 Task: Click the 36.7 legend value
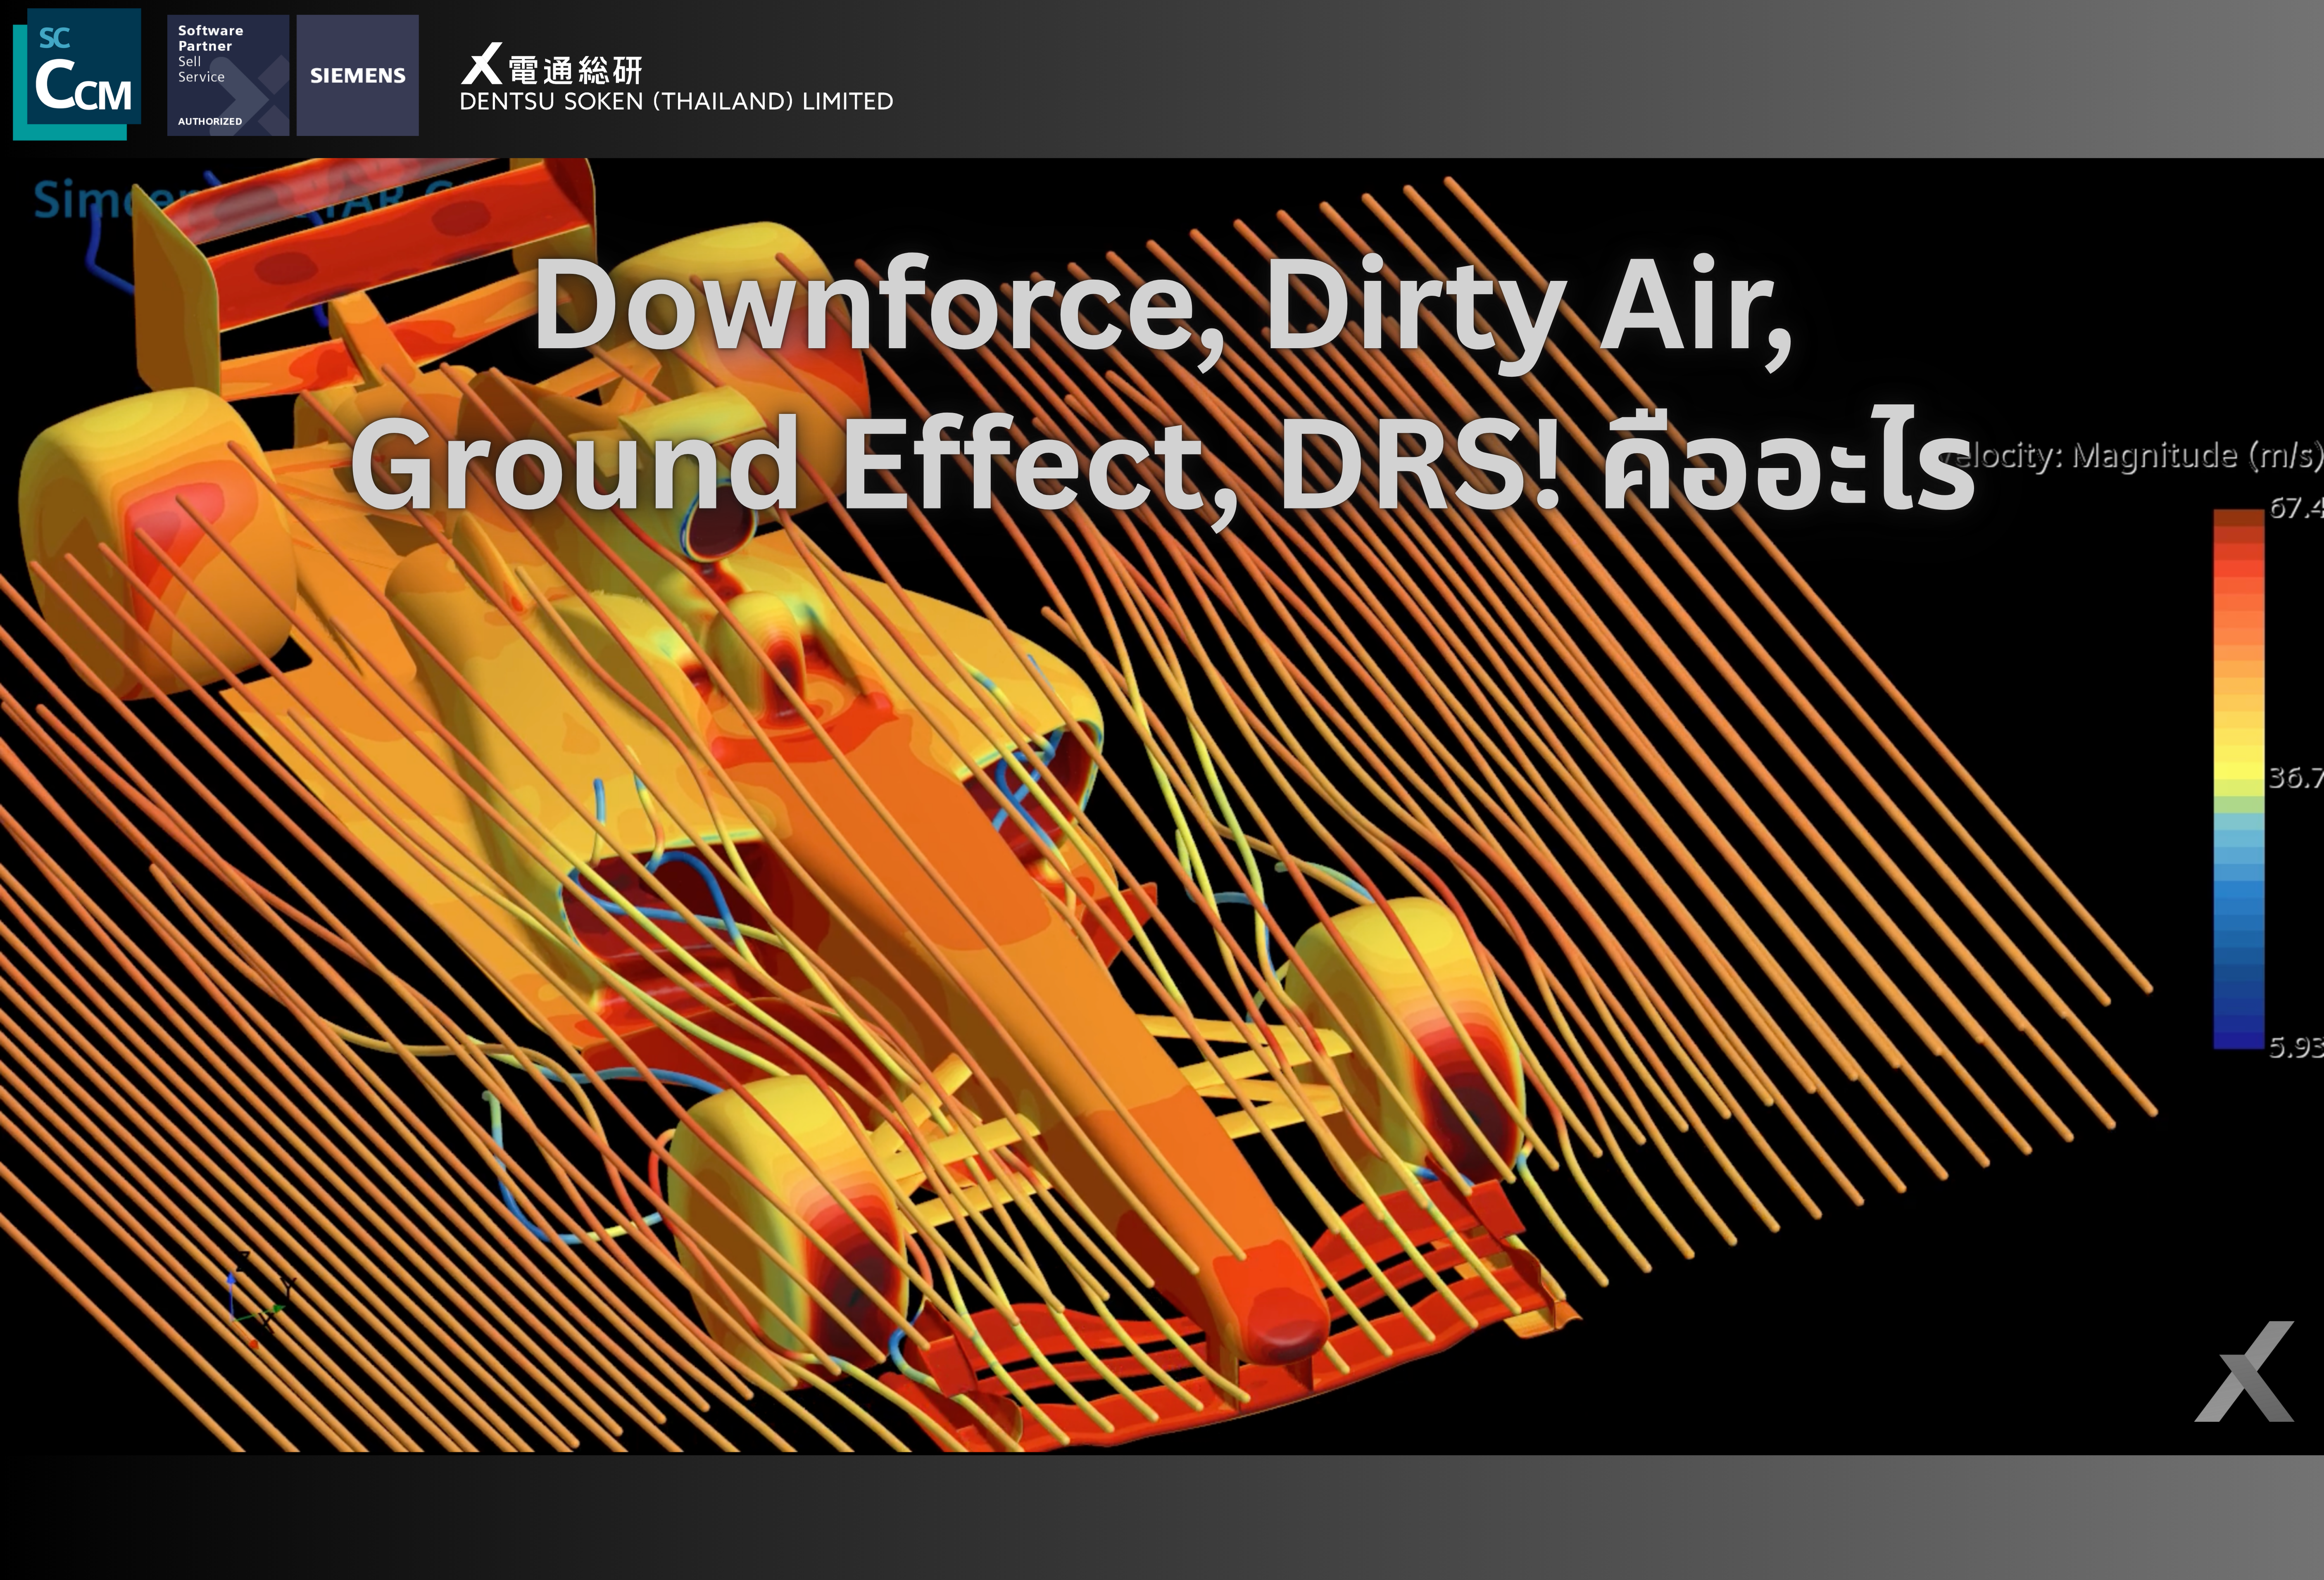(x=2296, y=777)
